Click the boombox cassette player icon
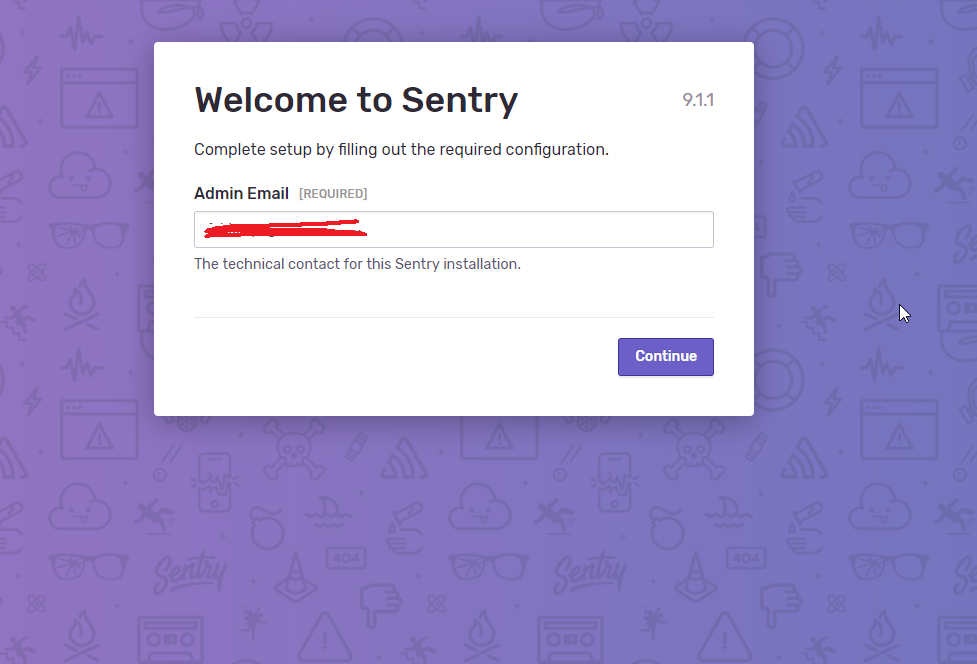Screen dimensions: 977x664 pos(171,638)
